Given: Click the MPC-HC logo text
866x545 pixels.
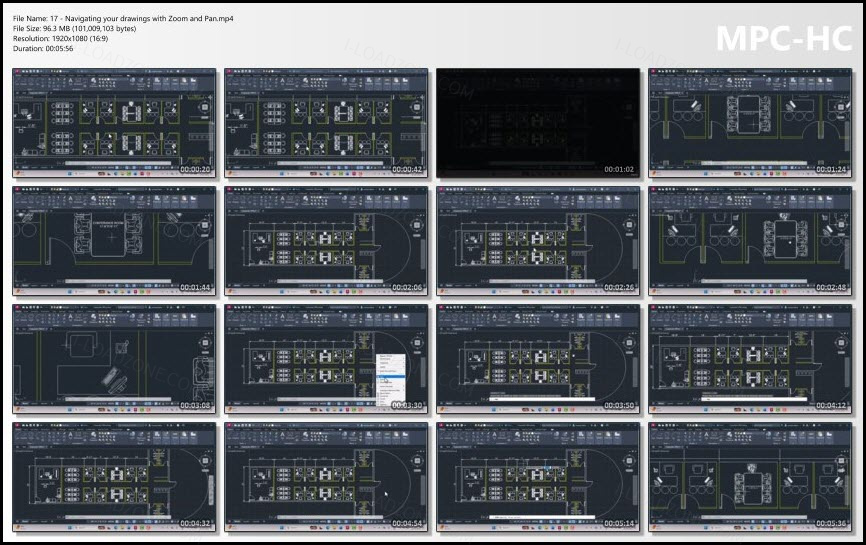Looking at the screenshot, I should (784, 39).
